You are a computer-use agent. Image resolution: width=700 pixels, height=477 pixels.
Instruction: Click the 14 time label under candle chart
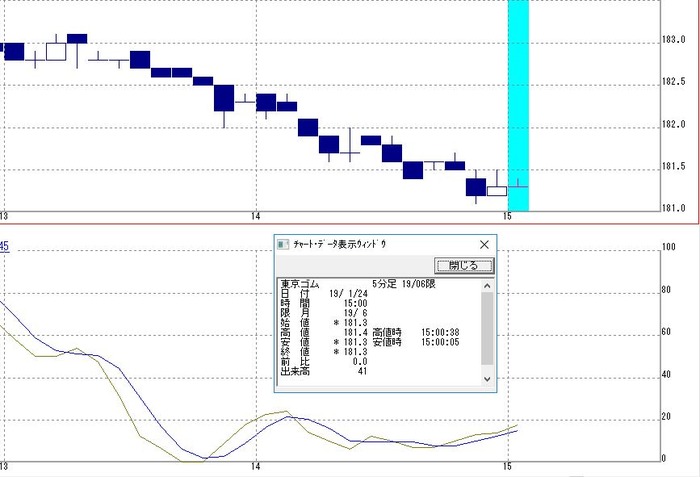point(255,217)
